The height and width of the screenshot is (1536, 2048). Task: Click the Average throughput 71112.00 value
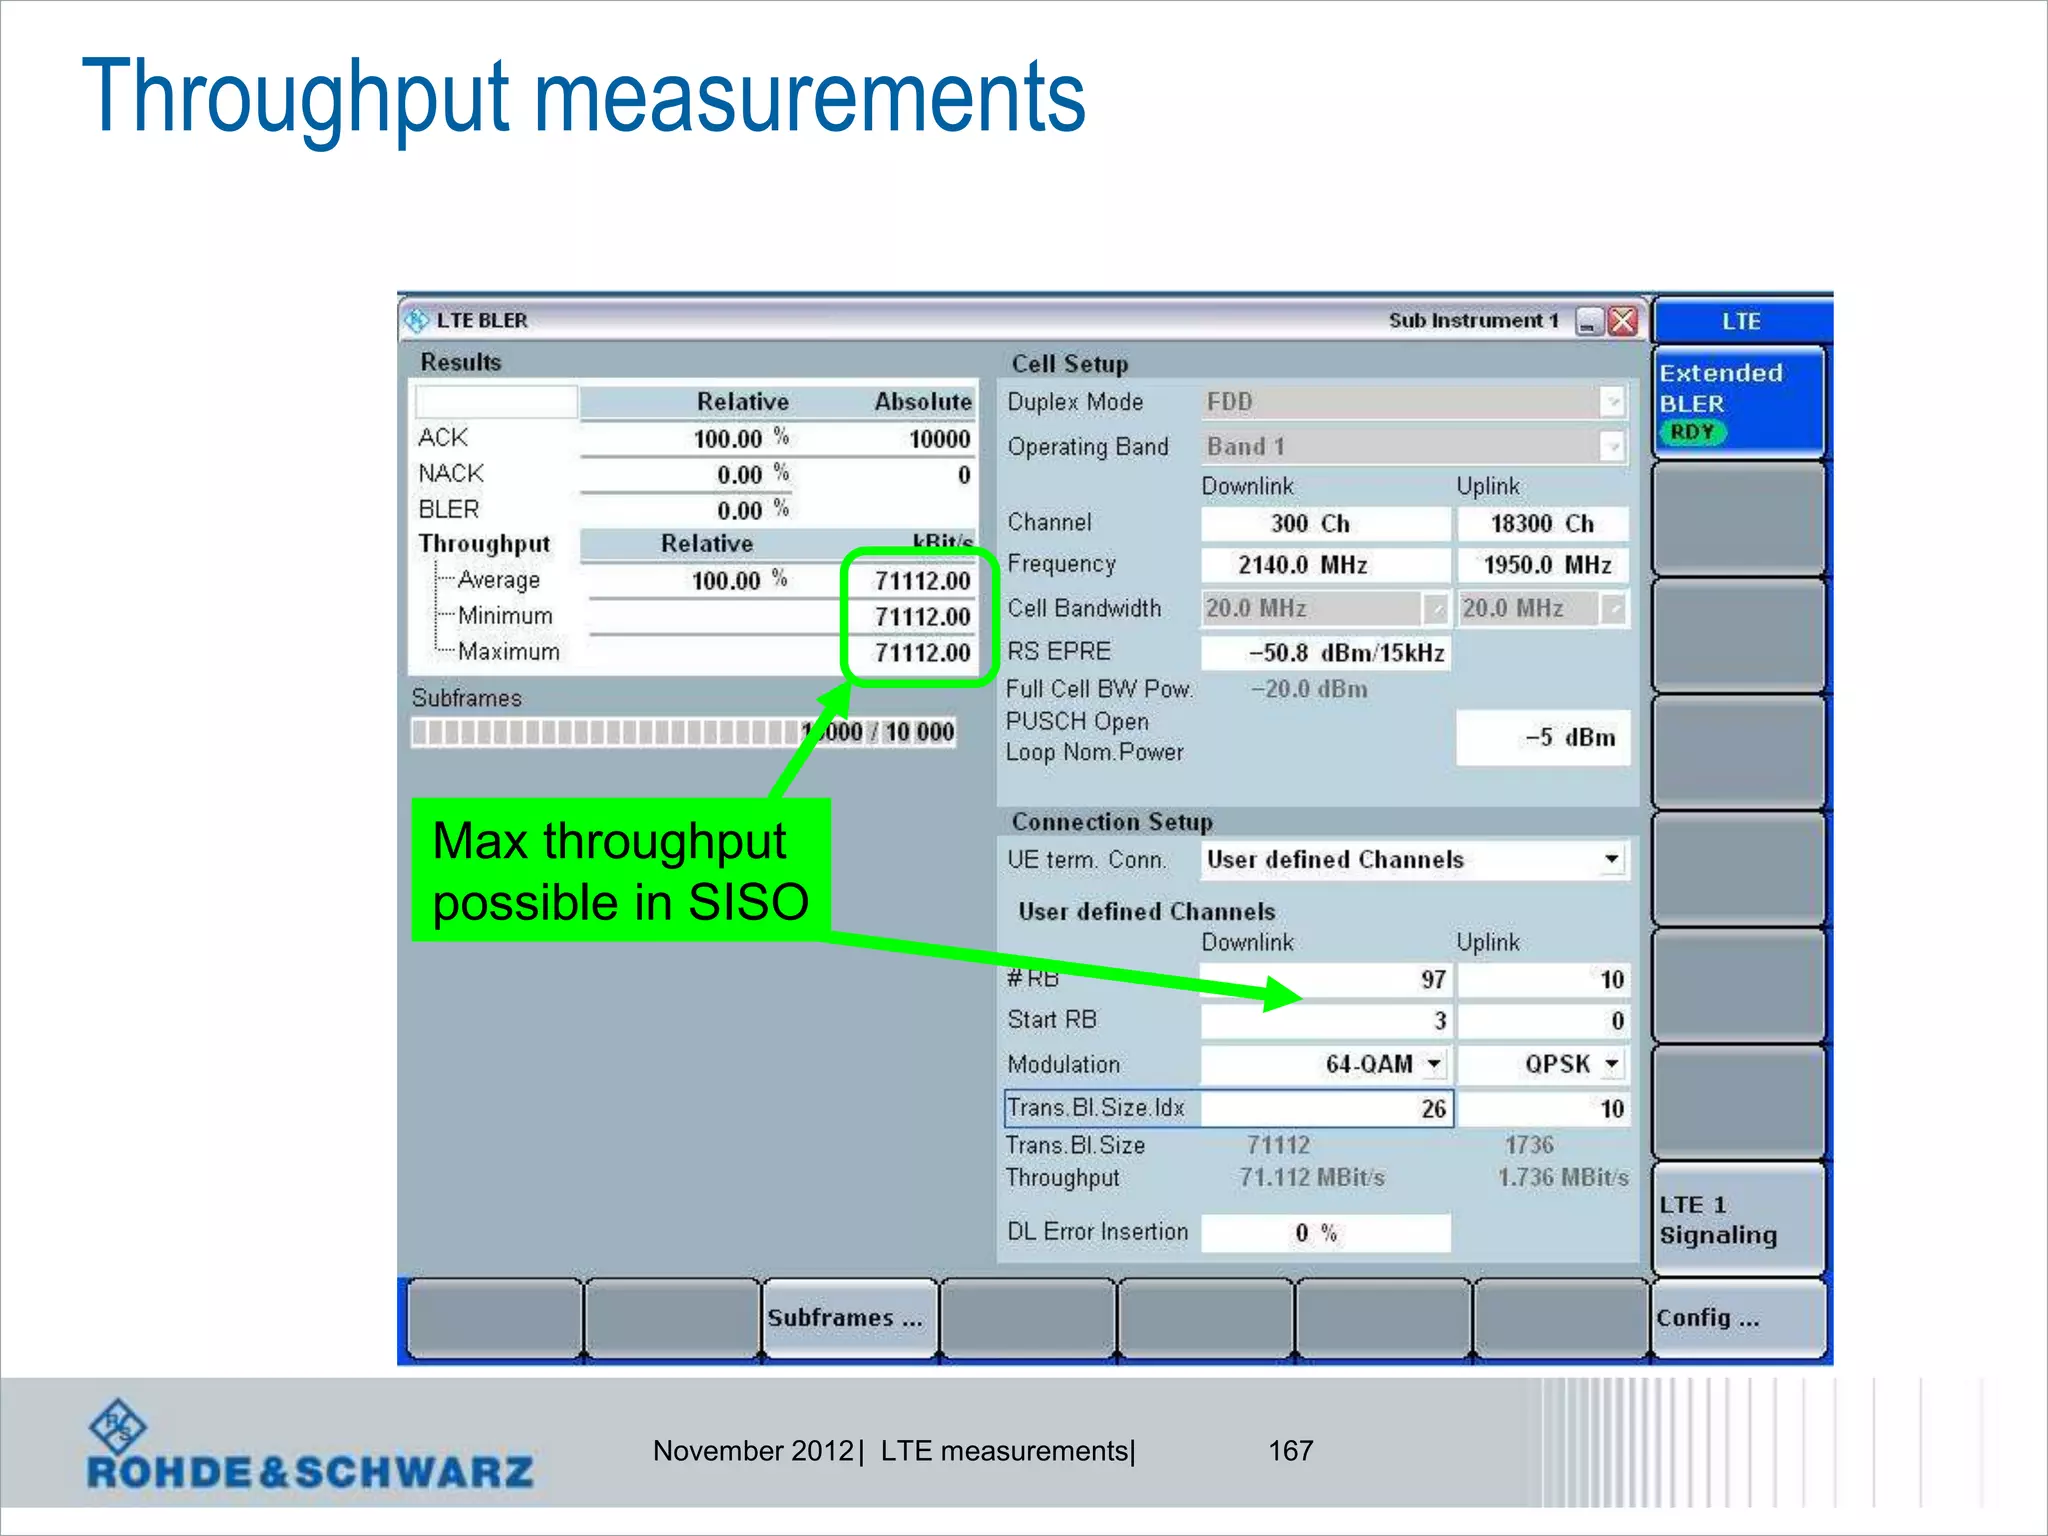[922, 581]
